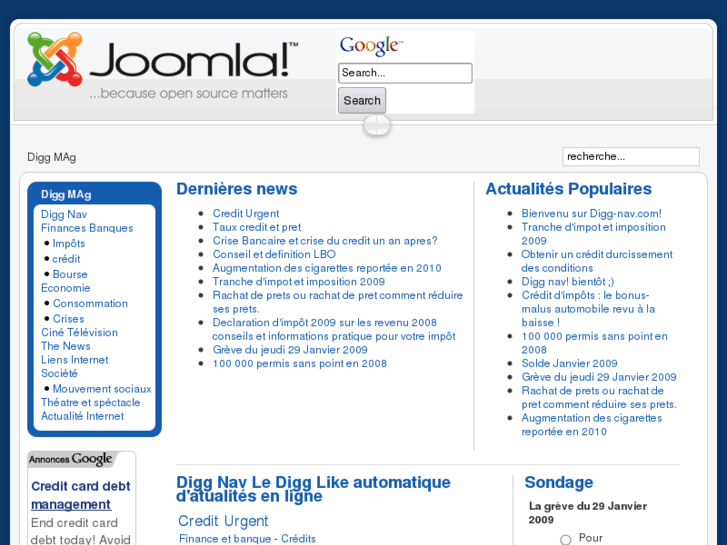
Task: Open the Credit Urgent article title
Action: tap(223, 521)
